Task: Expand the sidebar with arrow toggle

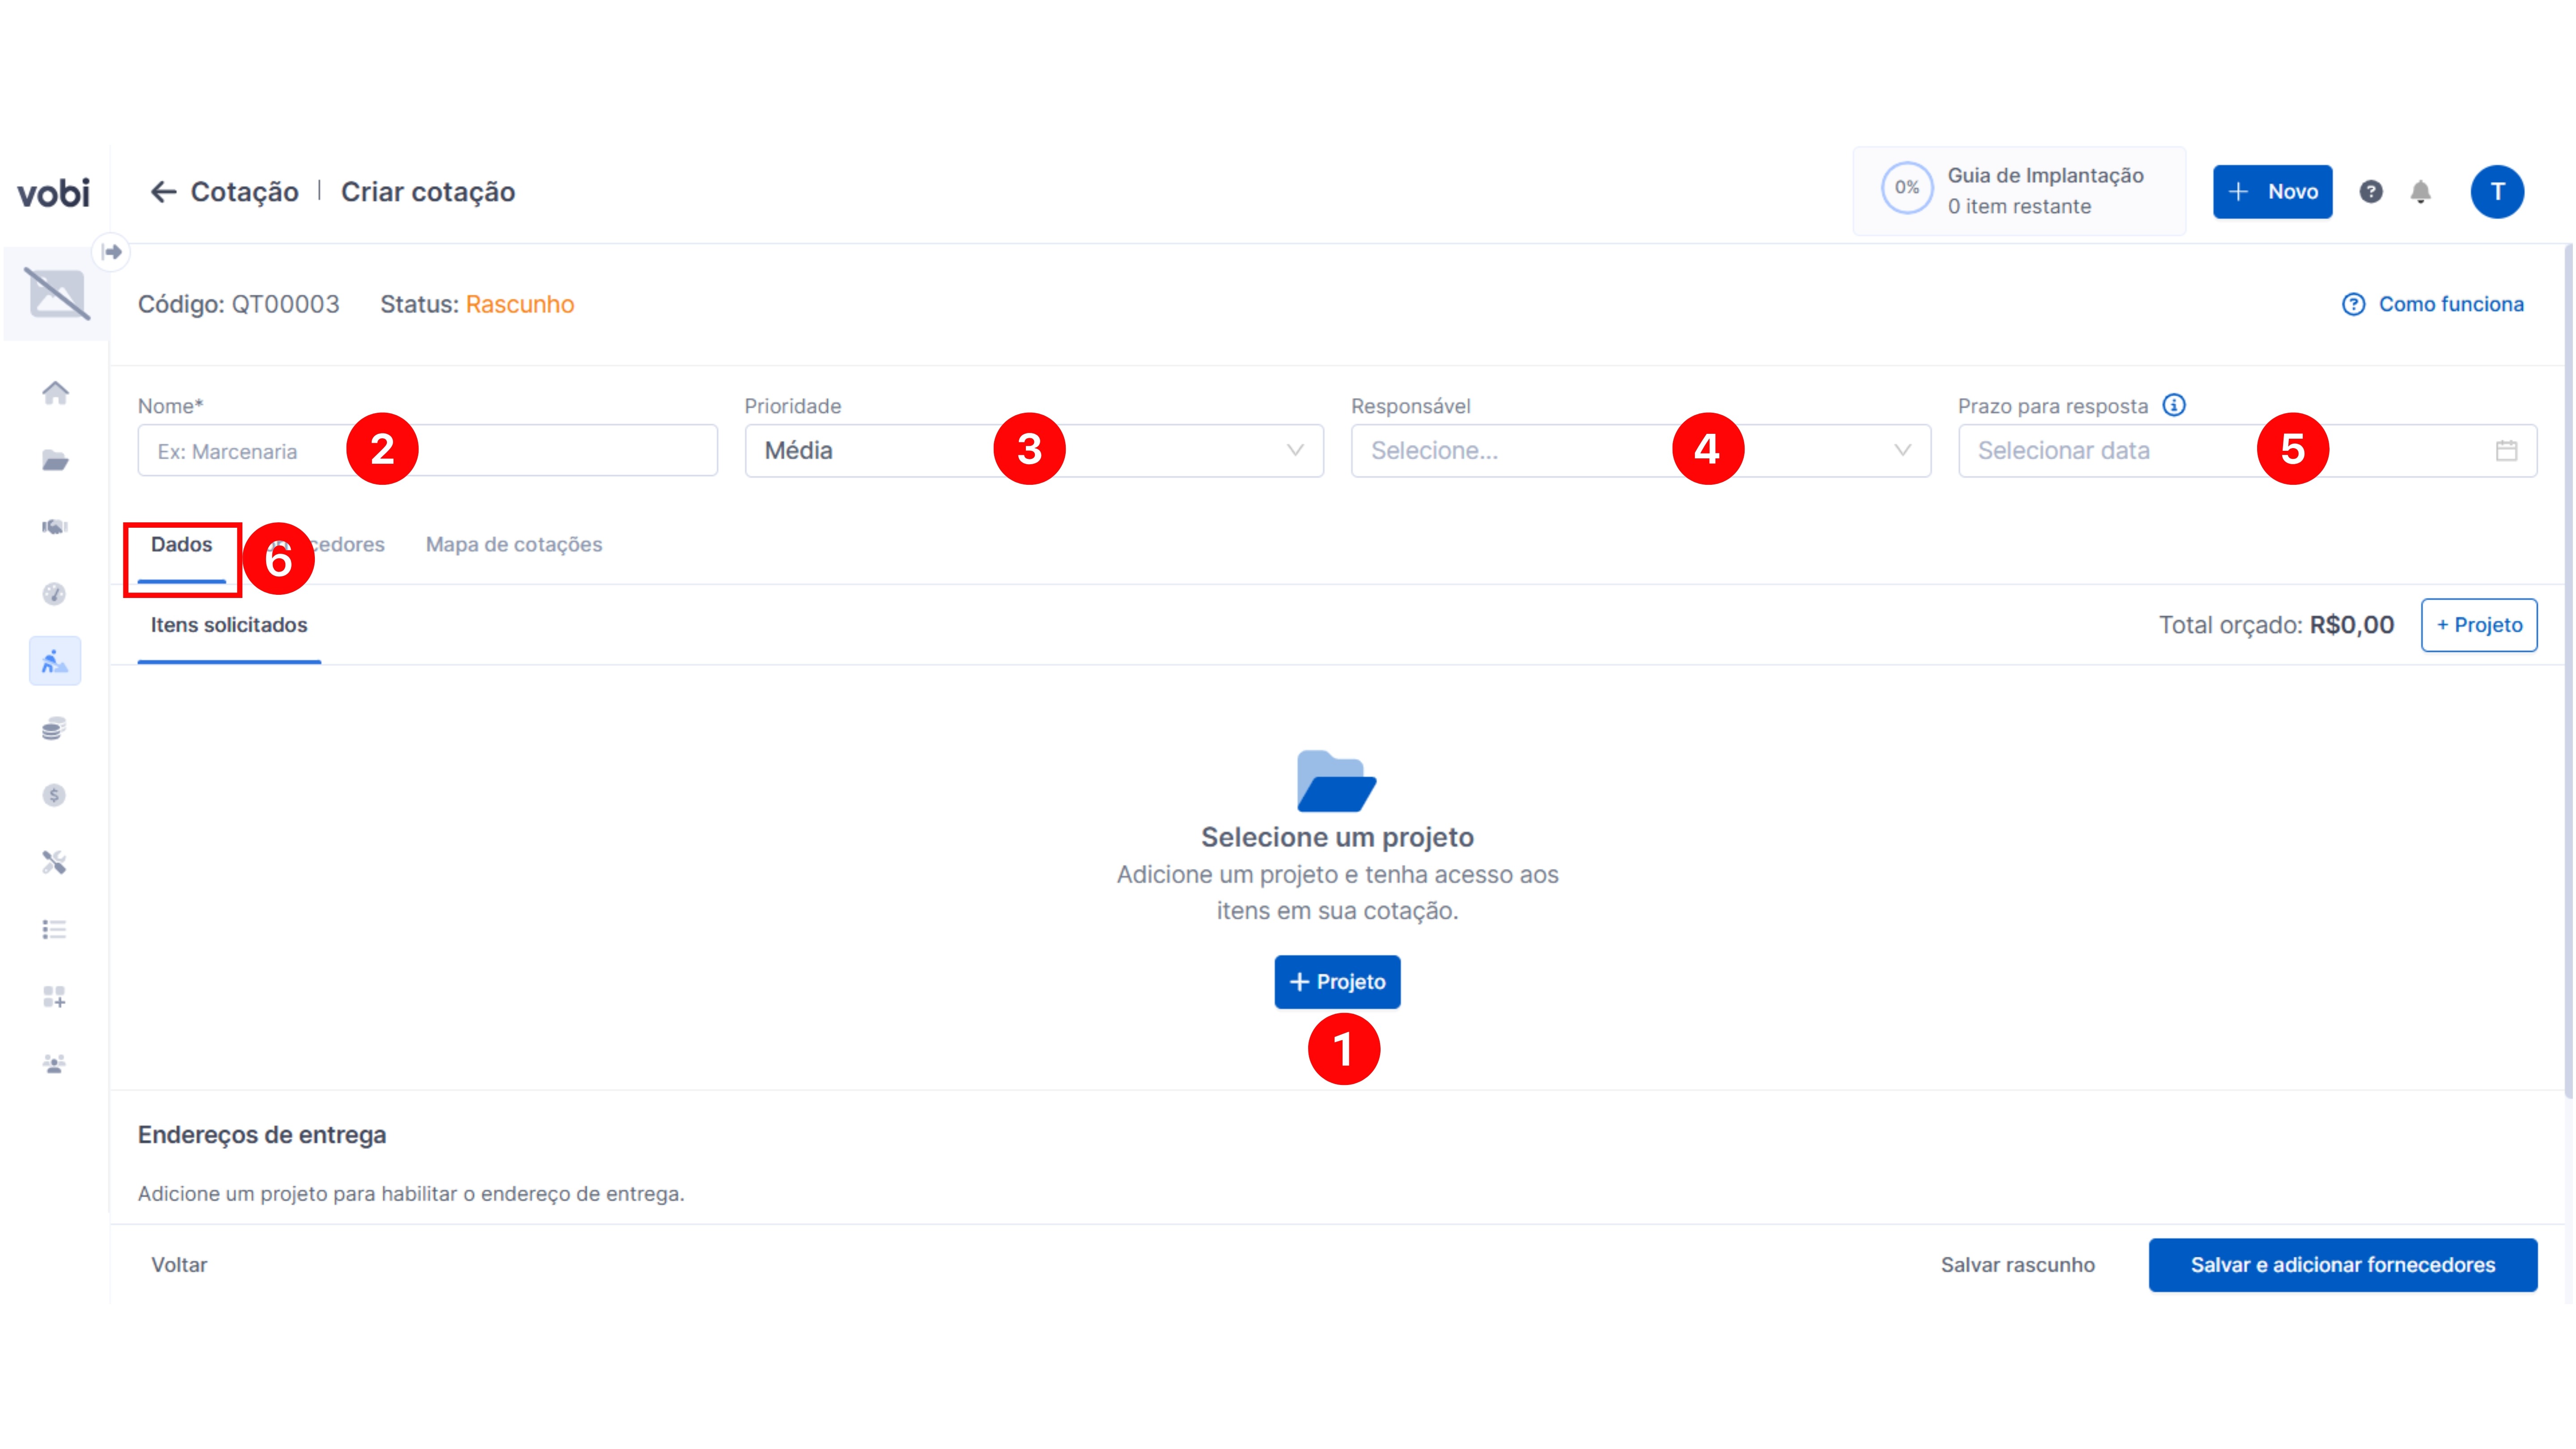Action: pos(112,251)
